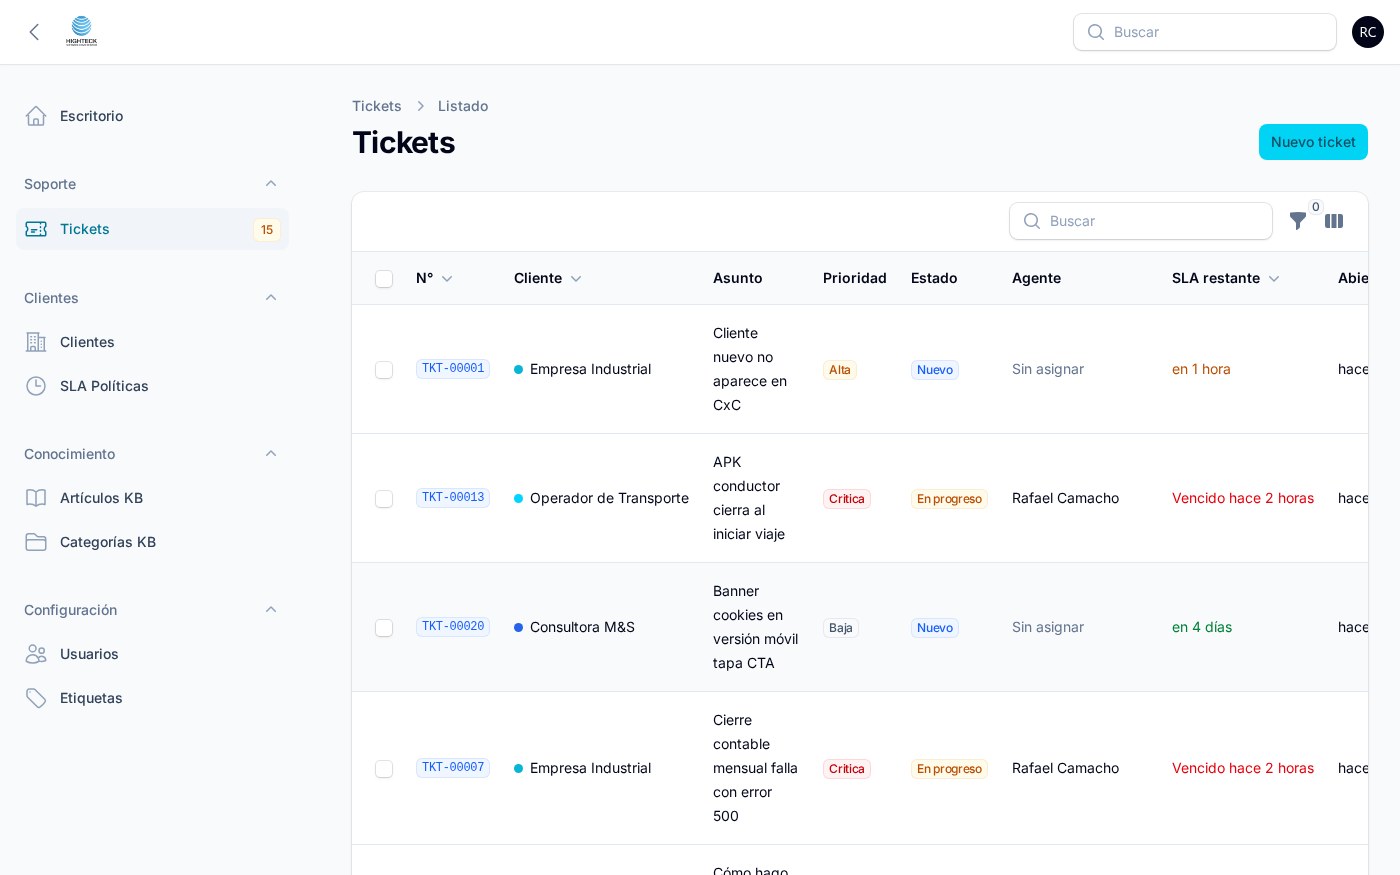Check the TKT-00001 row checkbox
1400x875 pixels.
[x=384, y=370]
